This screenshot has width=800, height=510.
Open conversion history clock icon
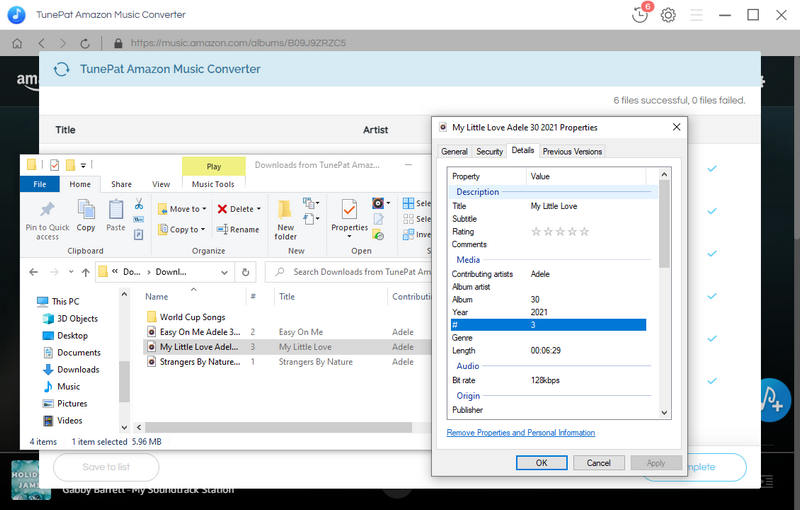pos(640,15)
